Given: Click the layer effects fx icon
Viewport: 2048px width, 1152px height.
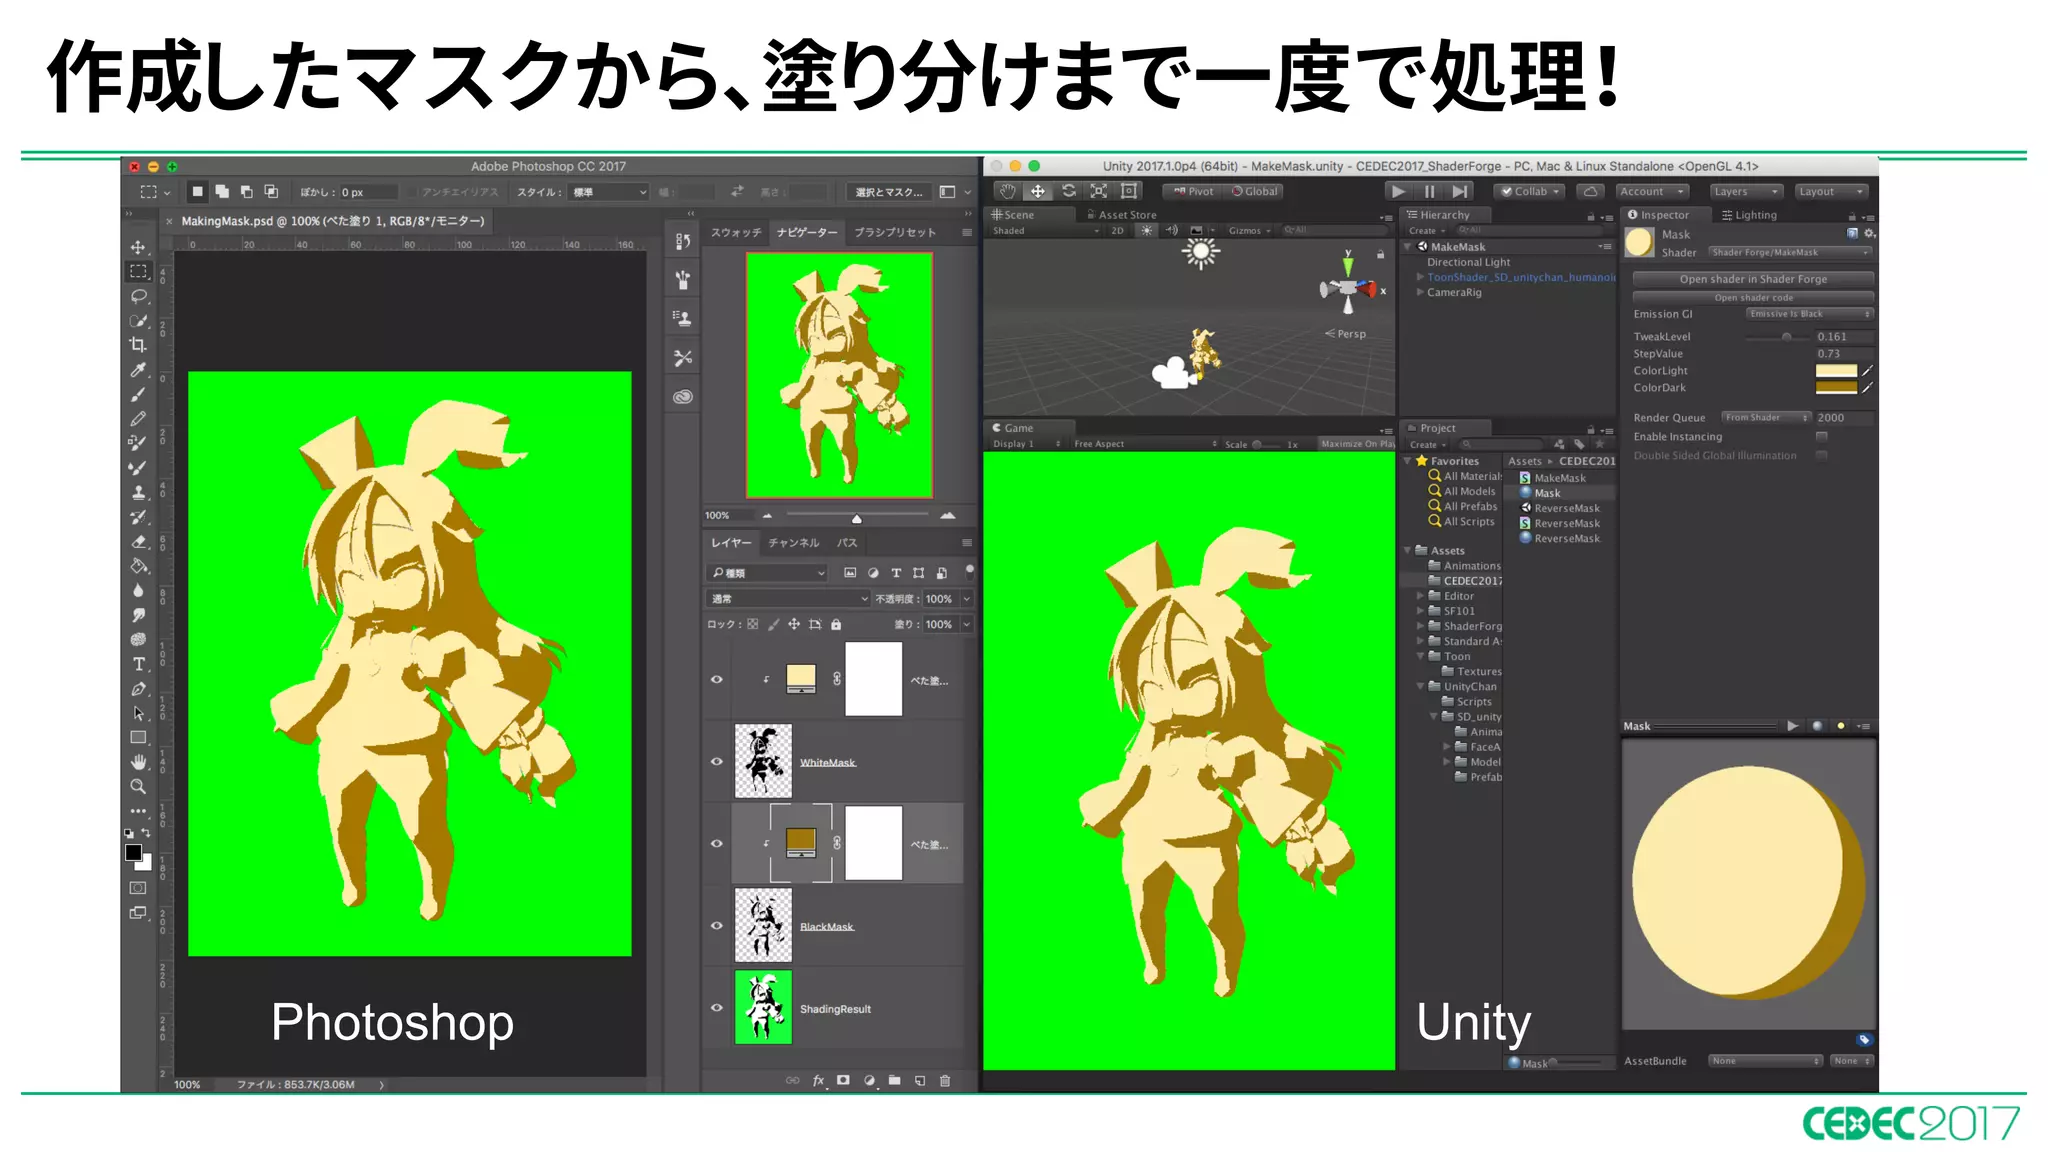Looking at the screenshot, I should point(818,1080).
